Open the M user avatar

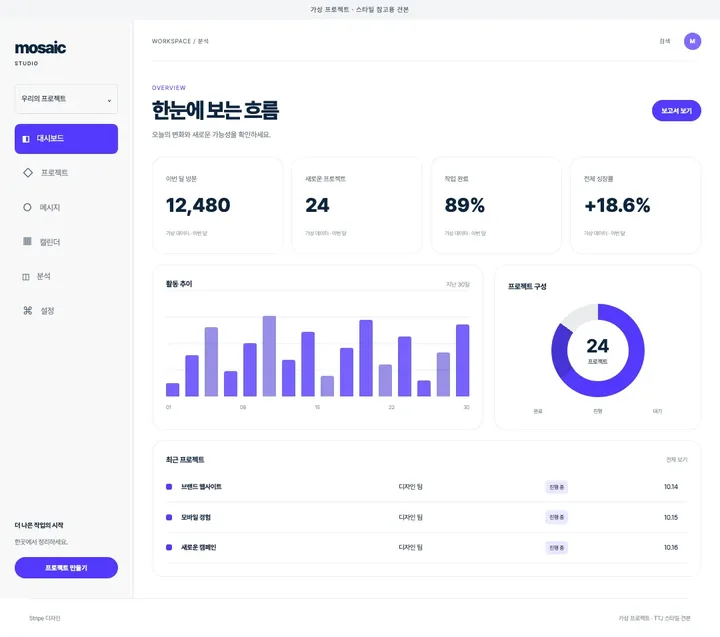pyautogui.click(x=692, y=41)
